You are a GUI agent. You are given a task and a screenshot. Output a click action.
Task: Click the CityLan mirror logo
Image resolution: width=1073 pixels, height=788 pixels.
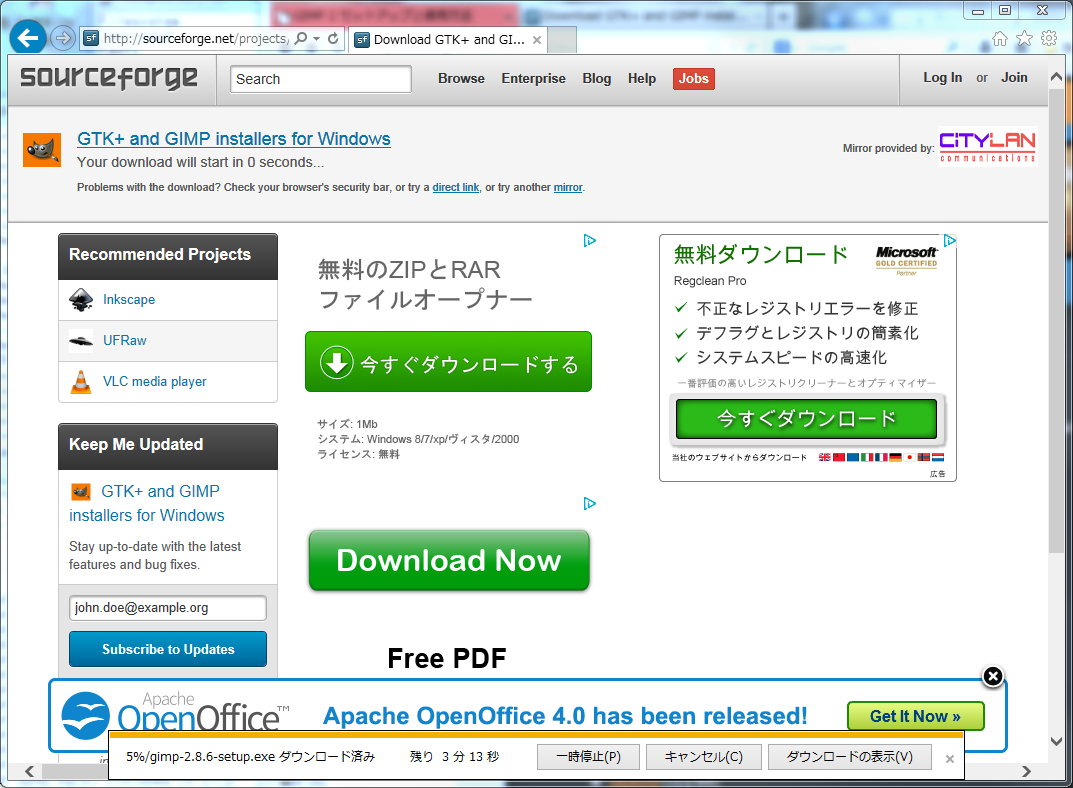click(987, 146)
